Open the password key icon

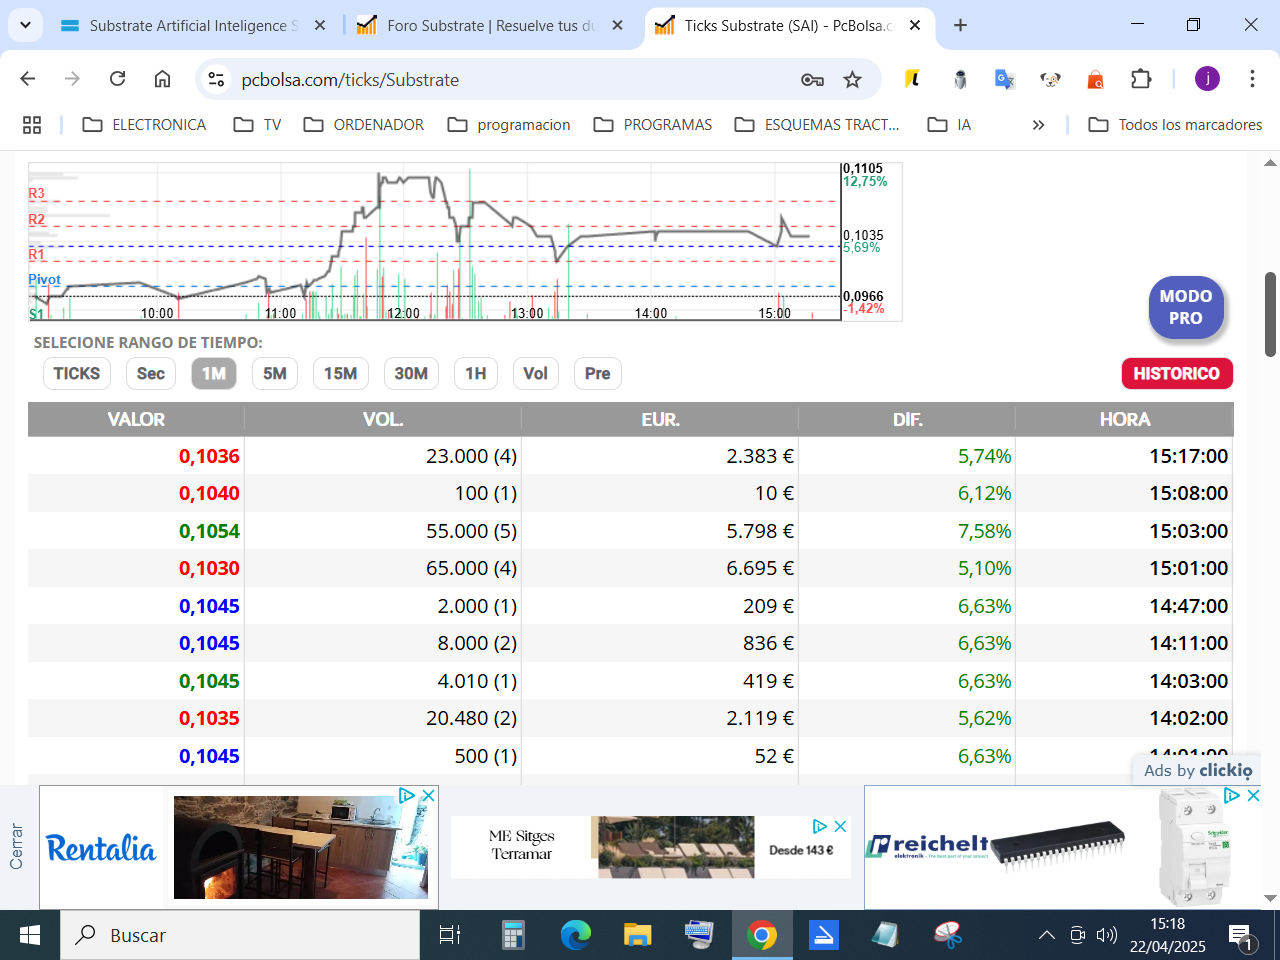coord(812,80)
